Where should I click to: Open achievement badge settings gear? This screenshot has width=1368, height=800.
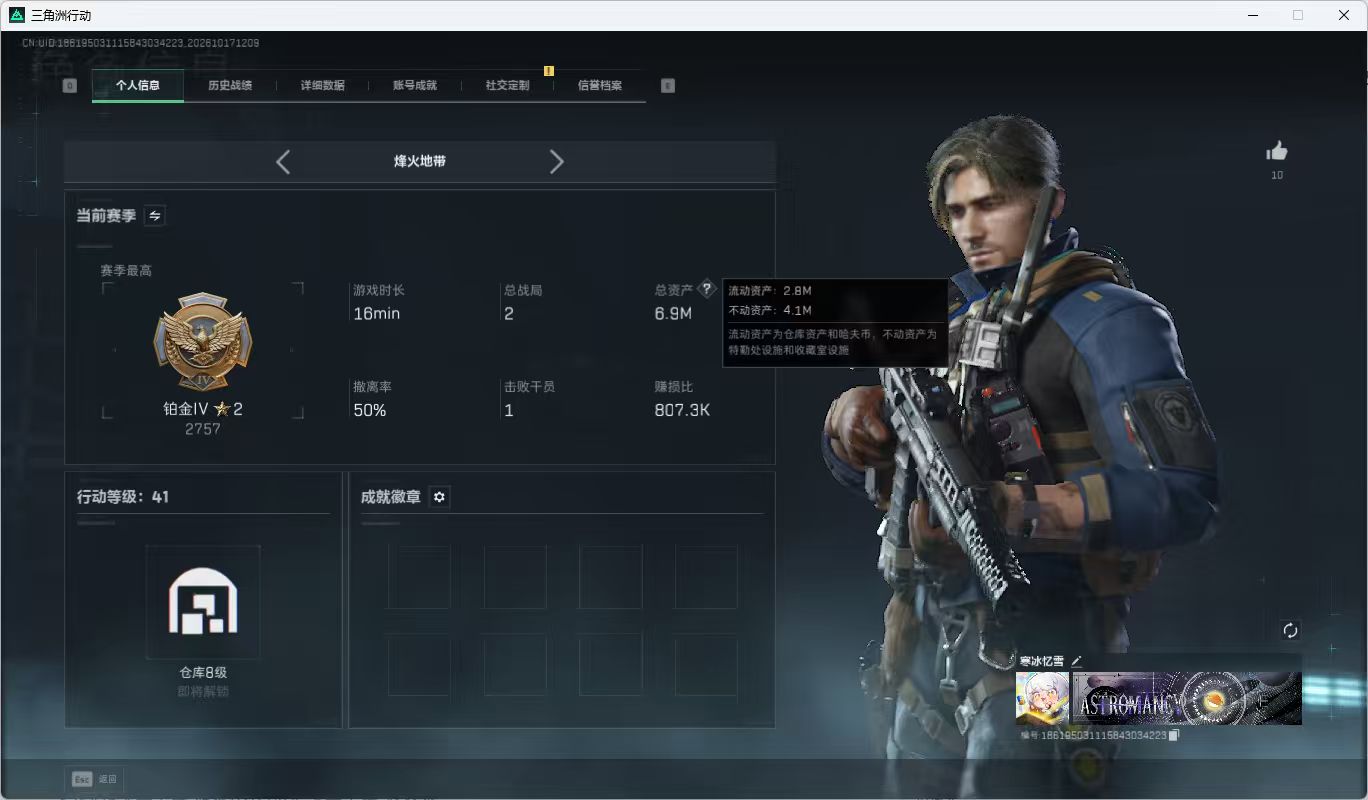439,497
